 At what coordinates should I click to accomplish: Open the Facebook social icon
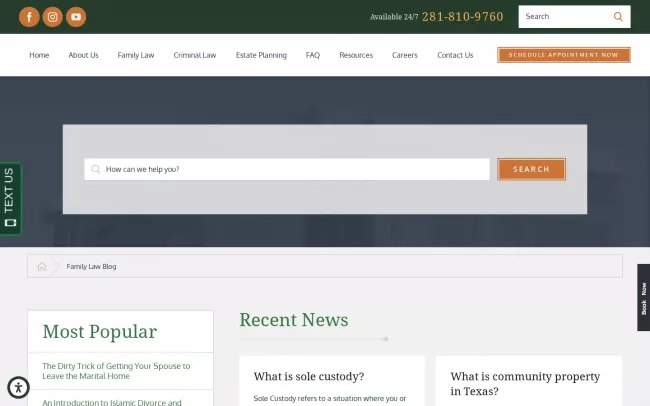click(x=29, y=17)
